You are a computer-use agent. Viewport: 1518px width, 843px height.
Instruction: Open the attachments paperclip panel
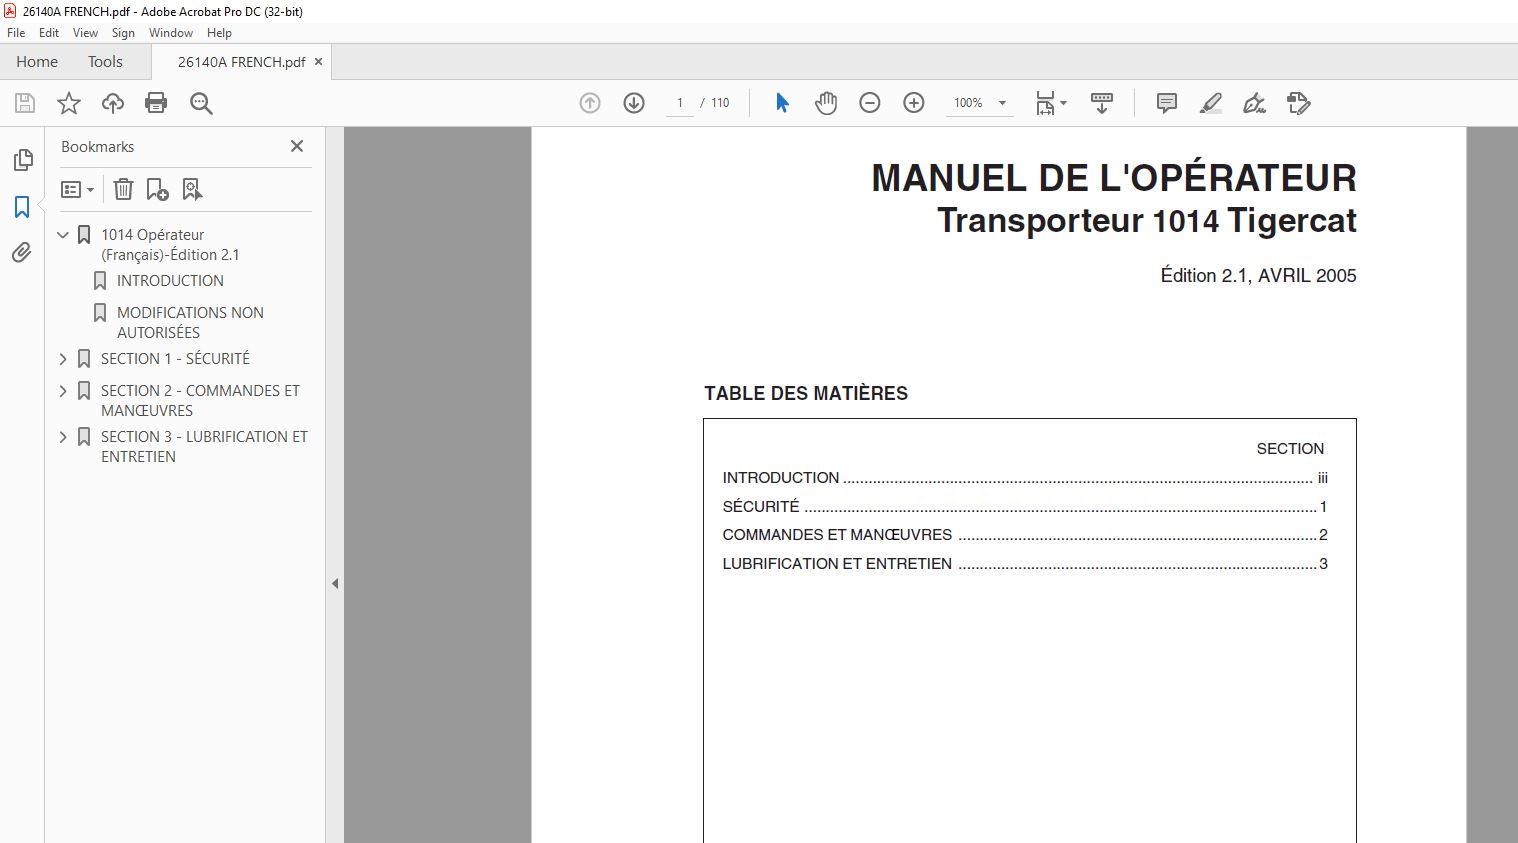22,253
